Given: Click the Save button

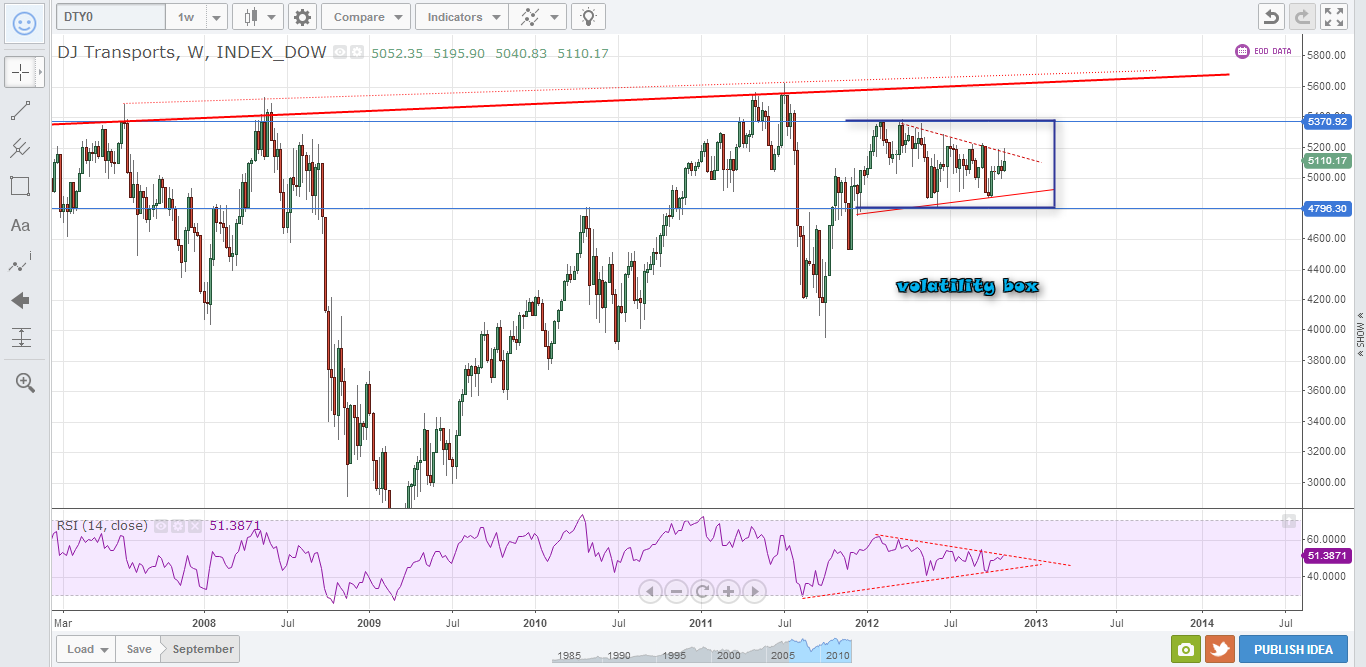Looking at the screenshot, I should tap(139, 649).
